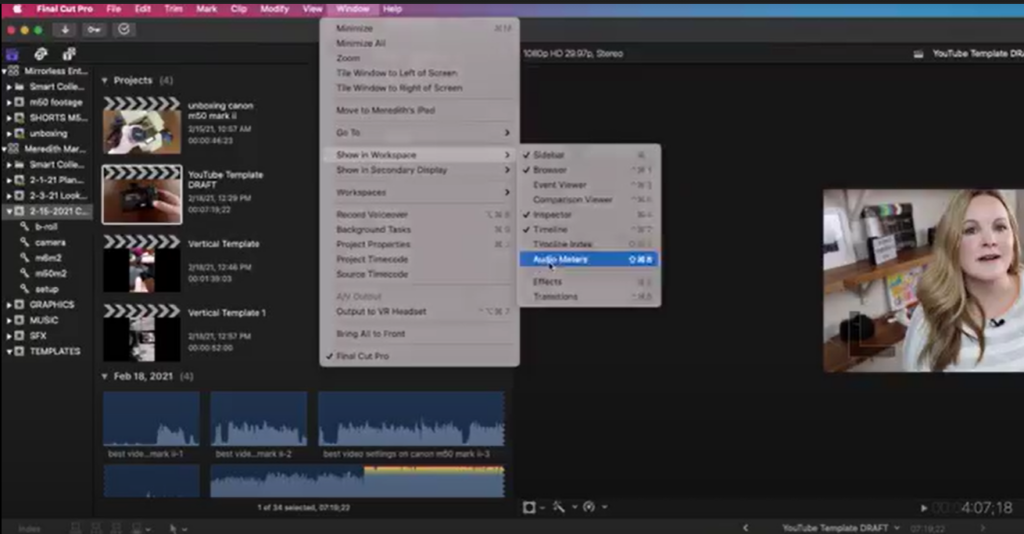
Task: Select the camera keyword collection
Action: (50, 242)
